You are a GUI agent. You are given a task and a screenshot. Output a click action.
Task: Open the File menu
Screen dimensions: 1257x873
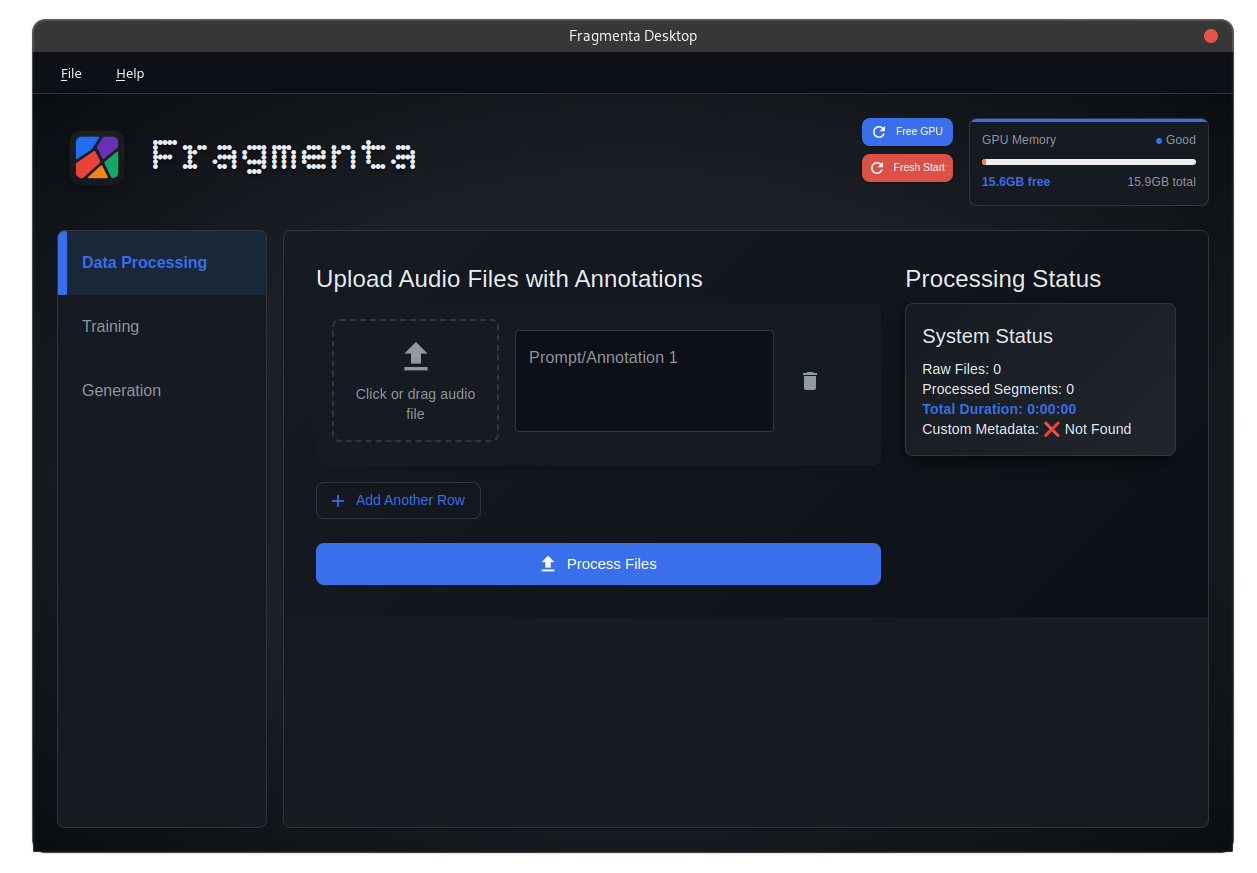[x=70, y=73]
